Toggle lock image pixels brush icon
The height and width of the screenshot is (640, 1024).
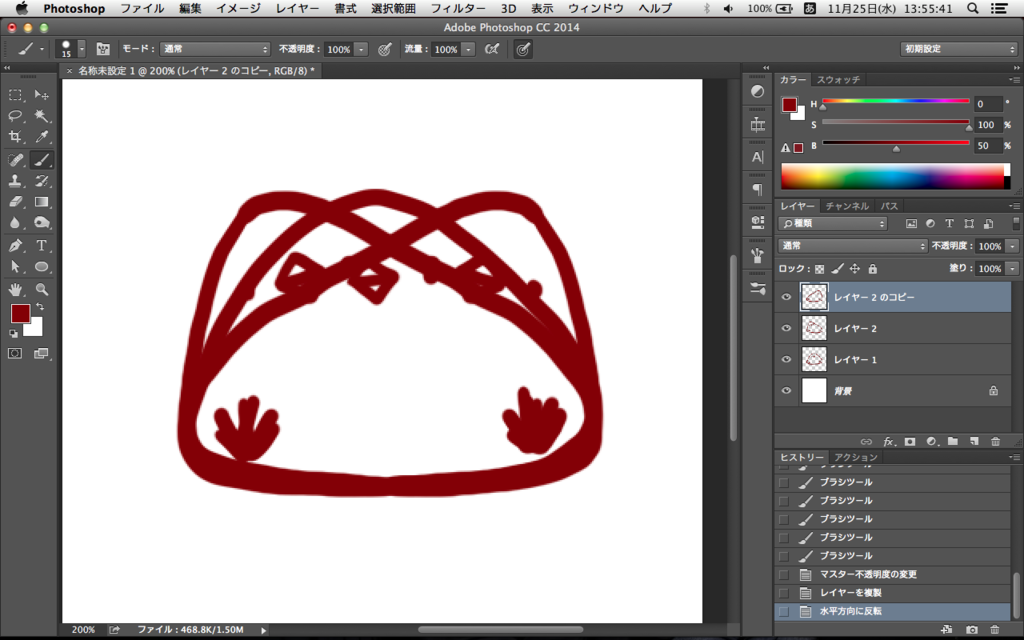[x=837, y=269]
